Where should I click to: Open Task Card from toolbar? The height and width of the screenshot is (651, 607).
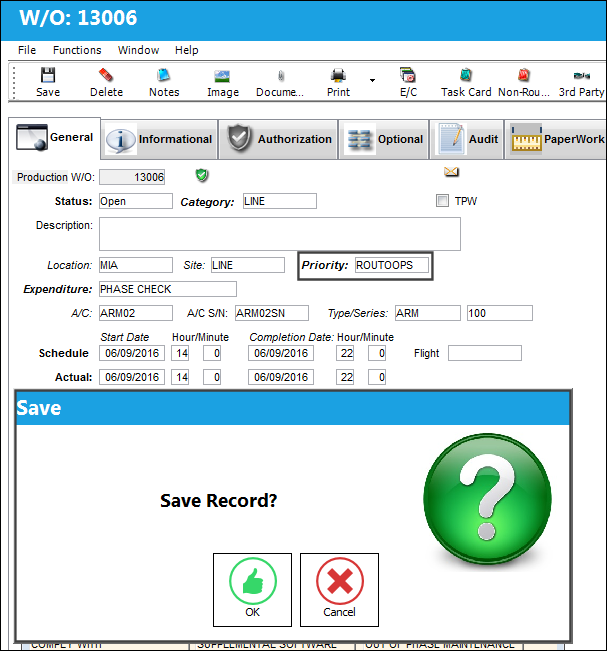(466, 76)
